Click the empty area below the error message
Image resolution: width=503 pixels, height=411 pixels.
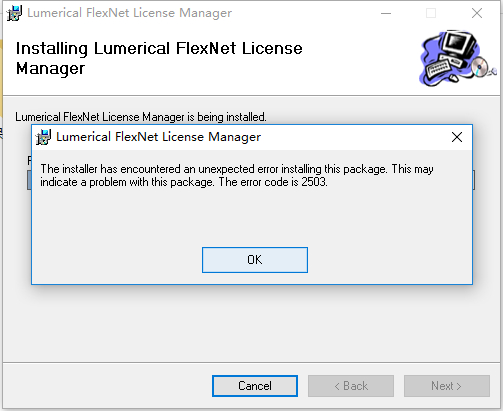pos(252,217)
